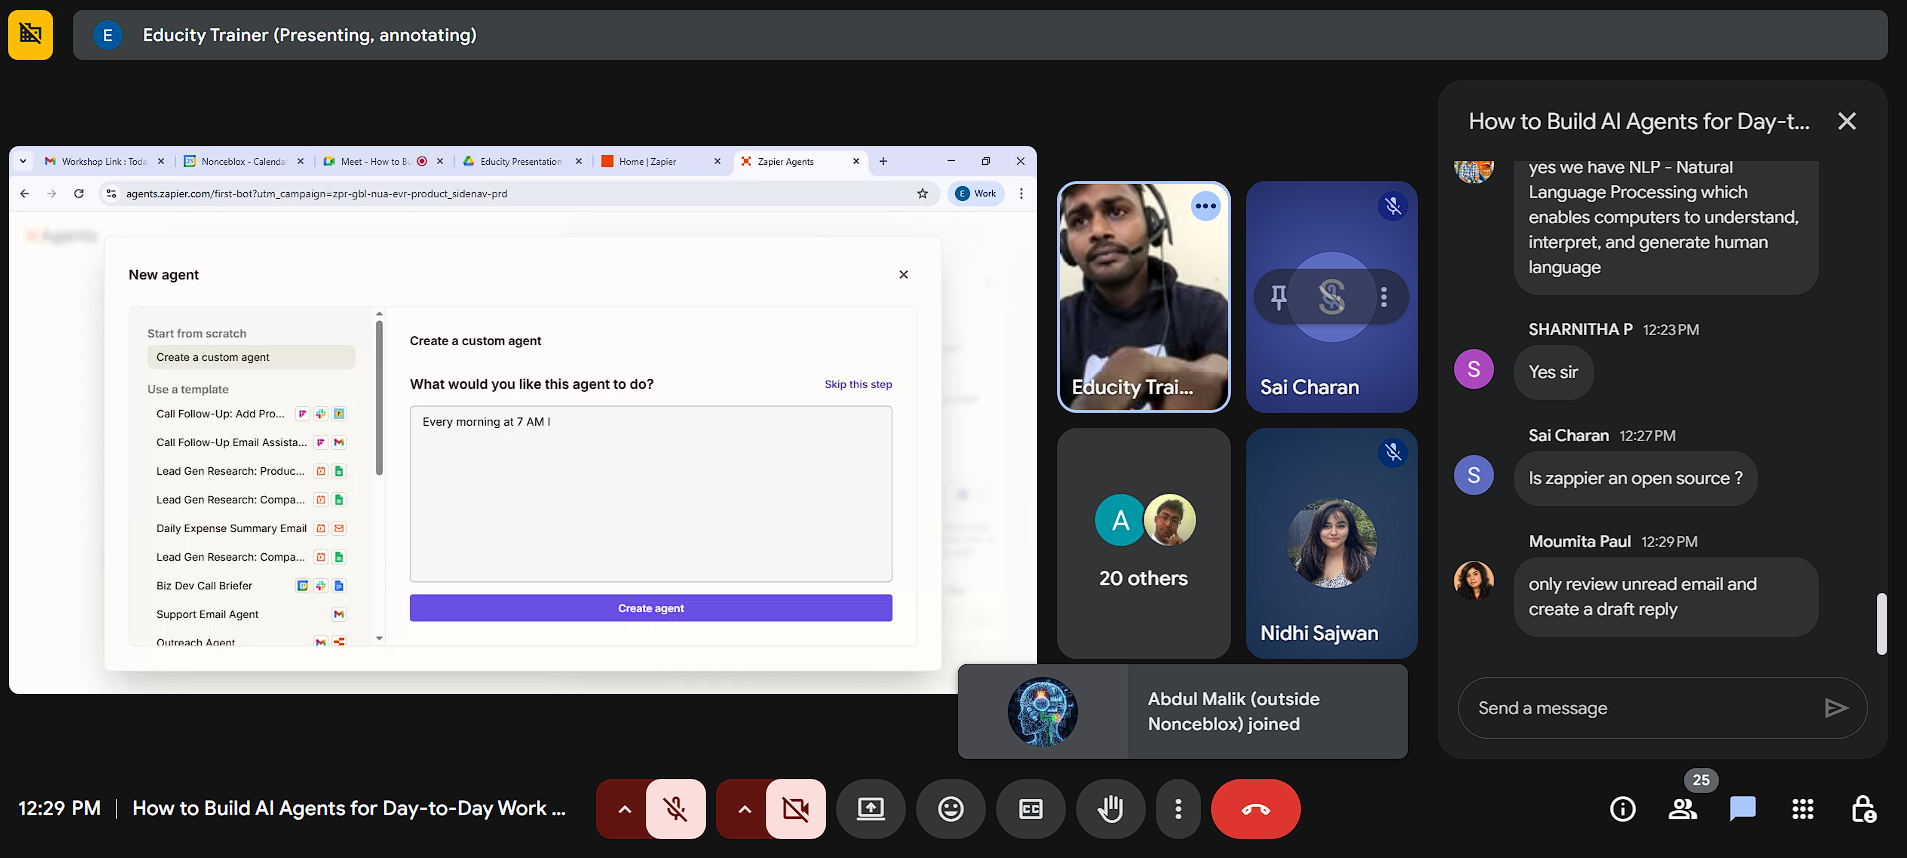
Task: Leave the call with red hang-up button
Action: (x=1256, y=809)
